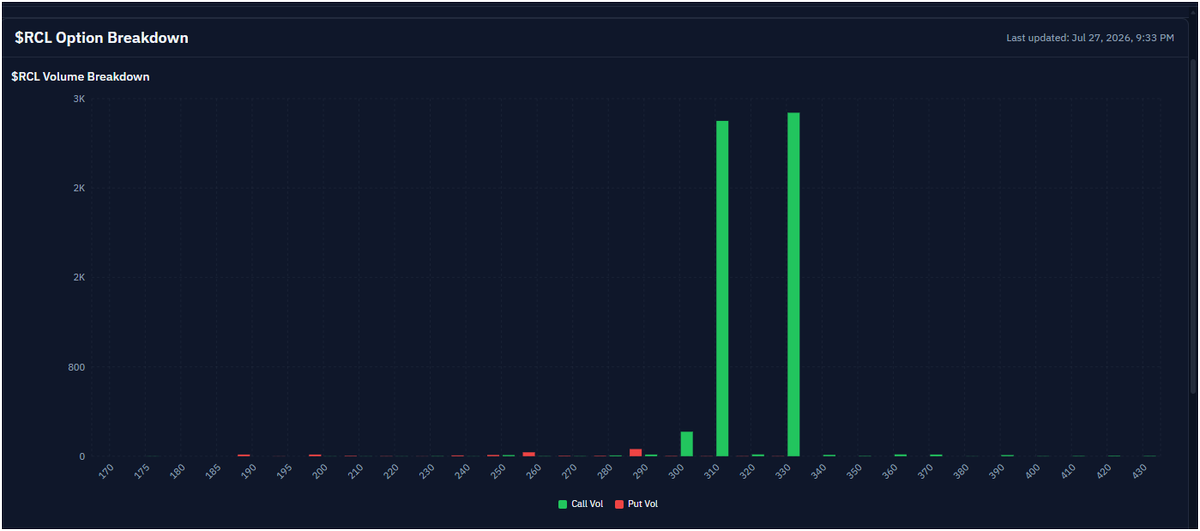
Task: Click the 0 label on the y-axis
Action: coord(82,456)
